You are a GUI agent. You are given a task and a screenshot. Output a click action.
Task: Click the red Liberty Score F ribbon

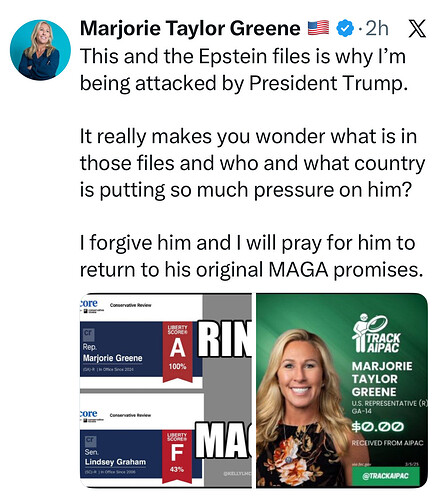pyautogui.click(x=177, y=457)
